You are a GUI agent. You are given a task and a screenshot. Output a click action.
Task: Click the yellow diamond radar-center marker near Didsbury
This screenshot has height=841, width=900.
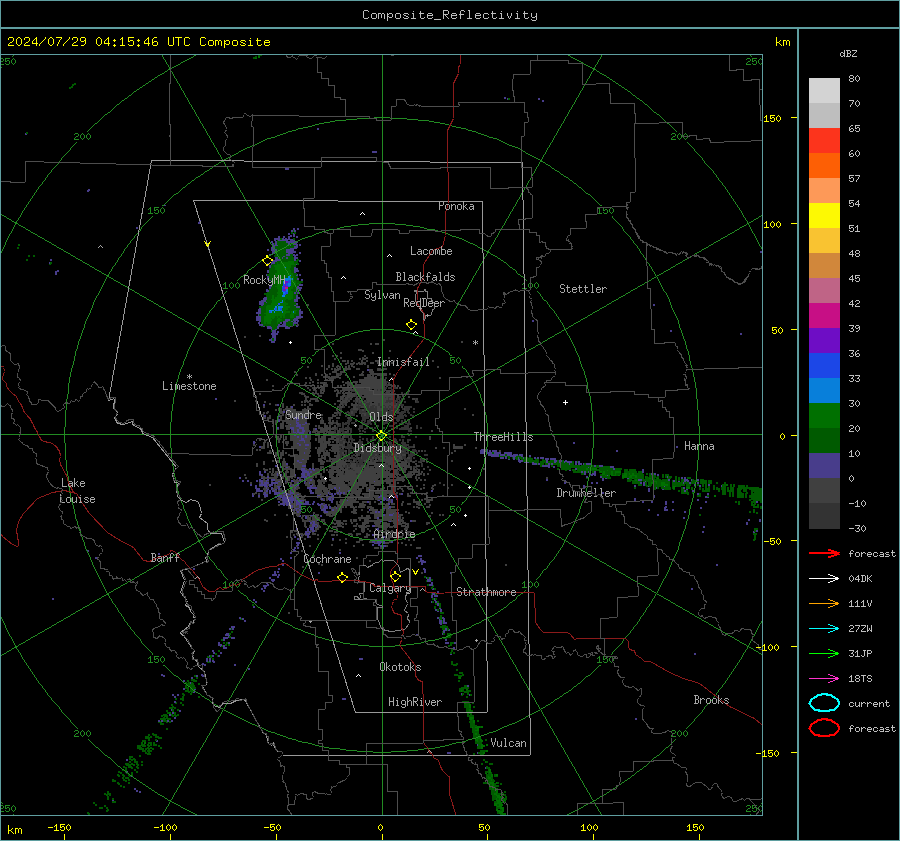(x=381, y=436)
